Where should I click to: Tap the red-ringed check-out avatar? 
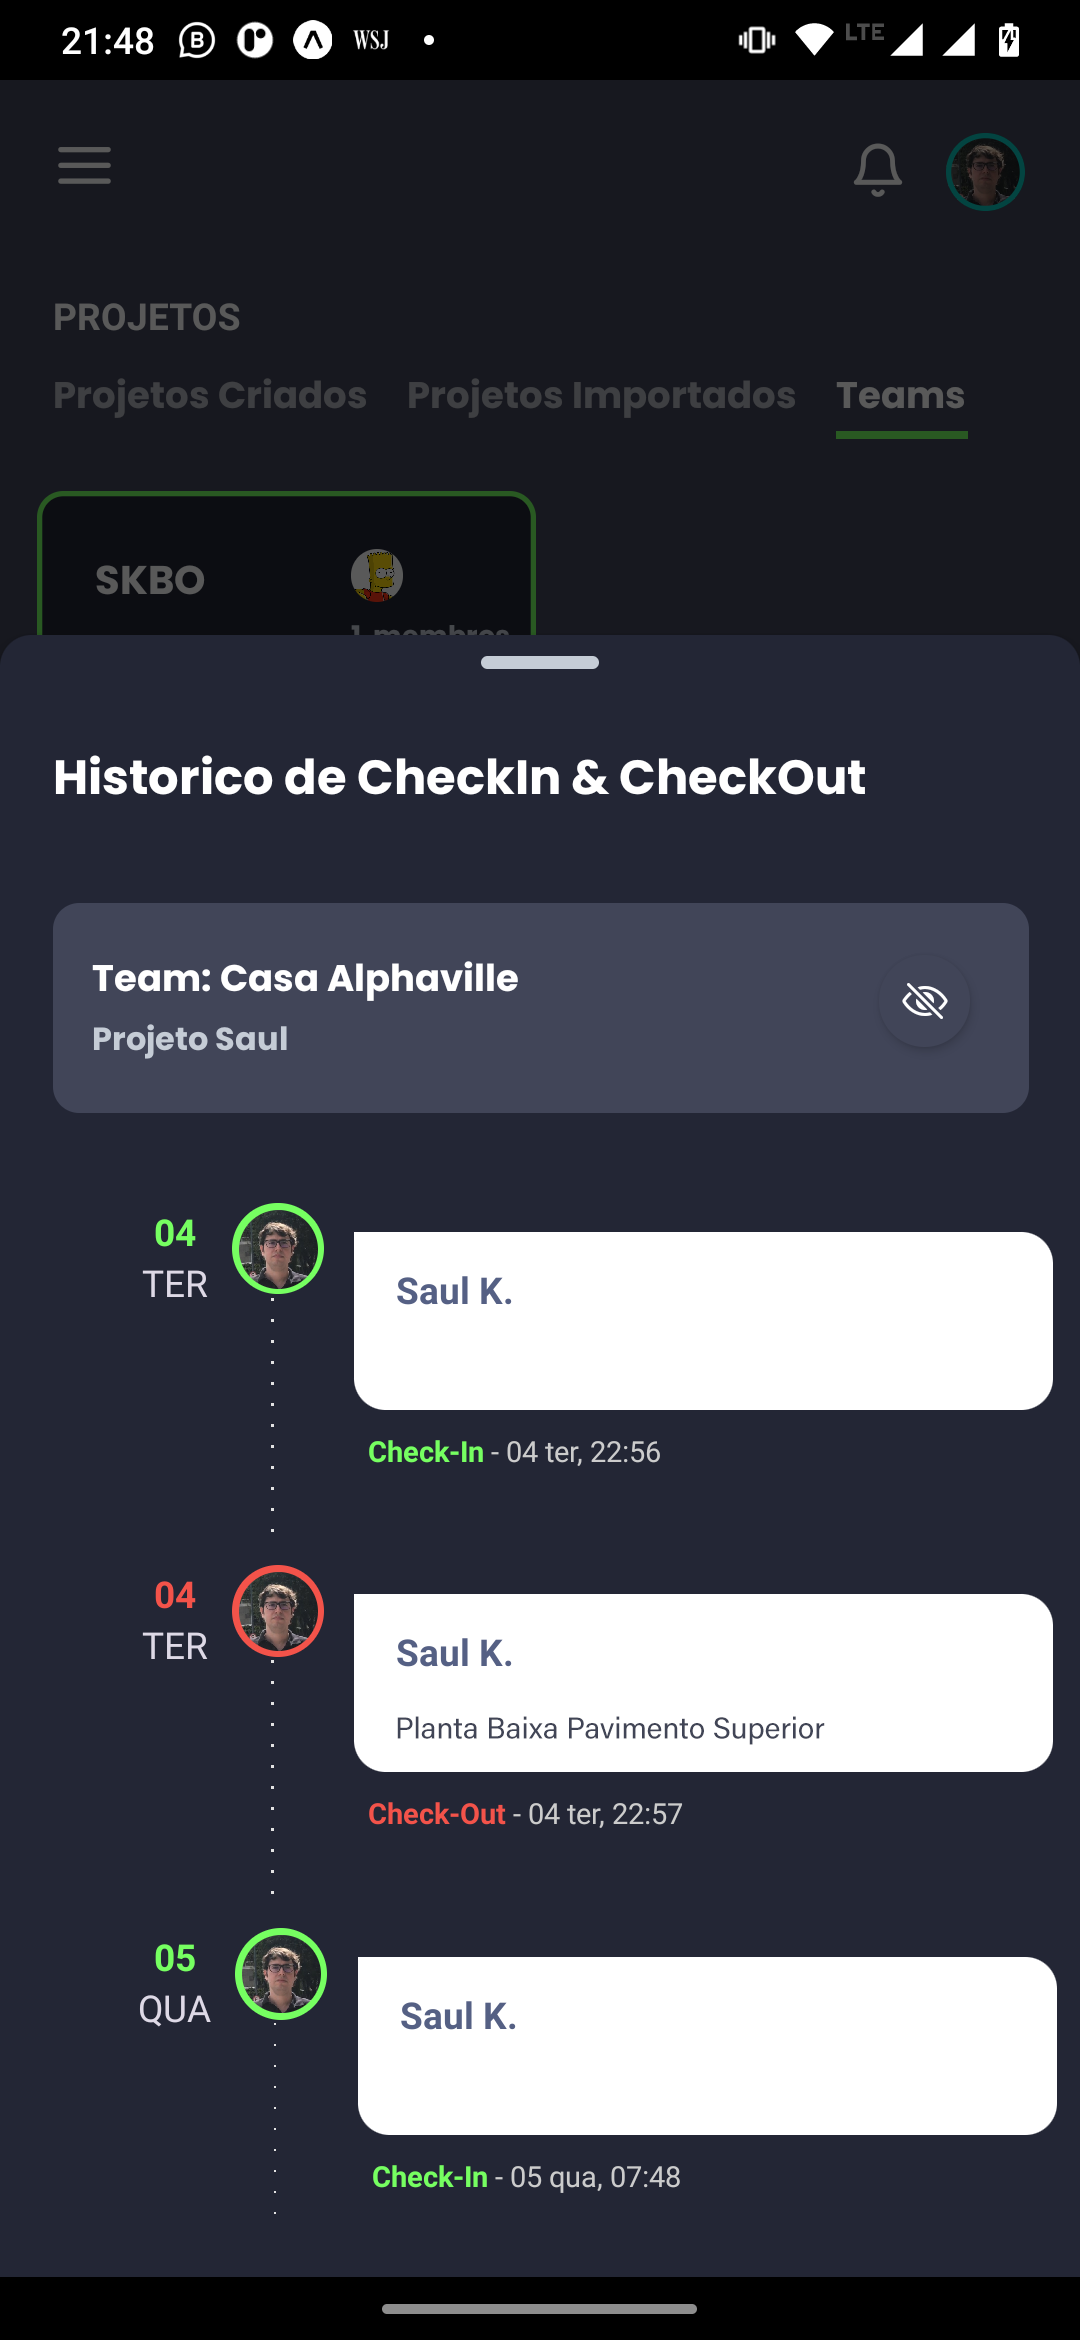278,1611
